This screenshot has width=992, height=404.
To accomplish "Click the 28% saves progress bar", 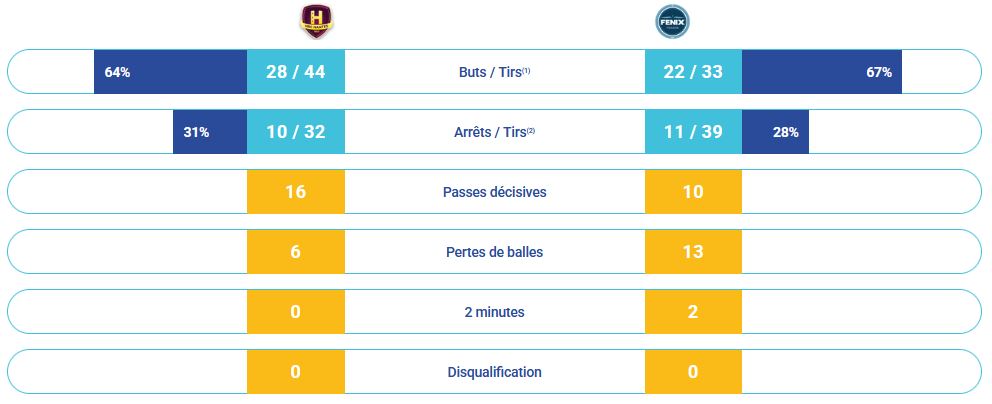I will pos(775,132).
